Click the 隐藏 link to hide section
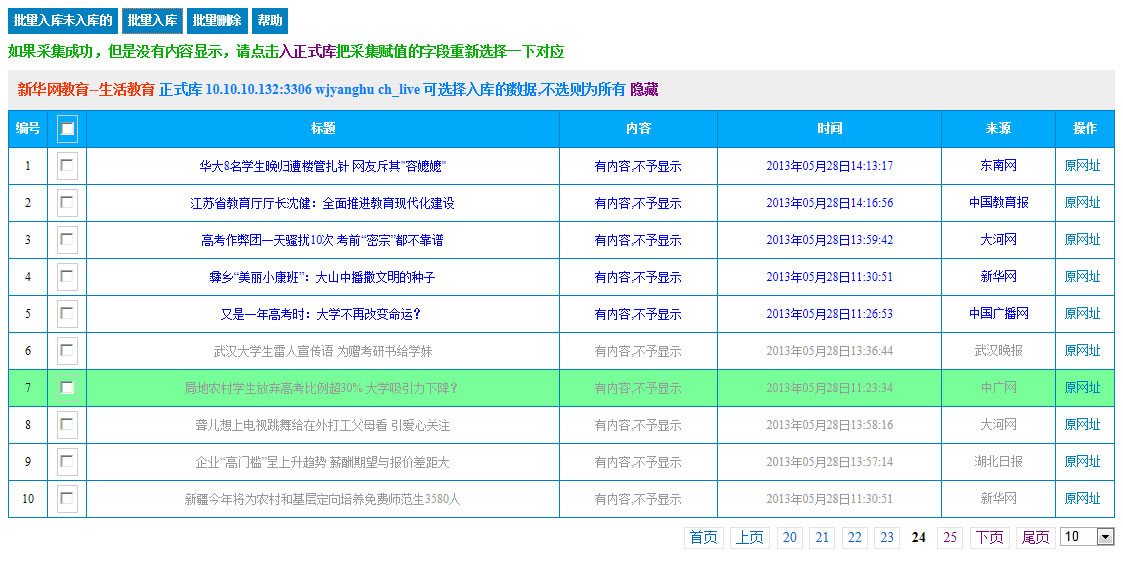The image size is (1123, 580). pos(644,89)
